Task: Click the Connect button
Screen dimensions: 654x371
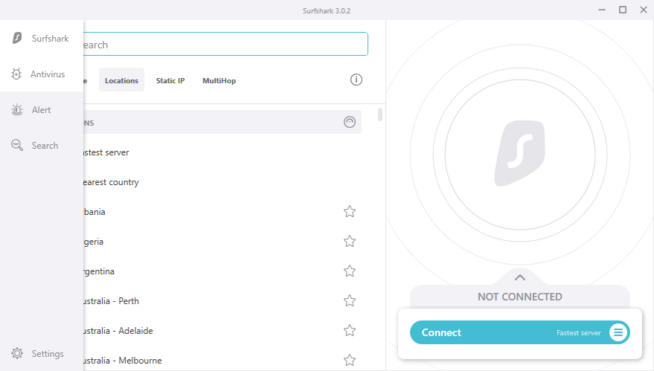Action: (x=520, y=333)
